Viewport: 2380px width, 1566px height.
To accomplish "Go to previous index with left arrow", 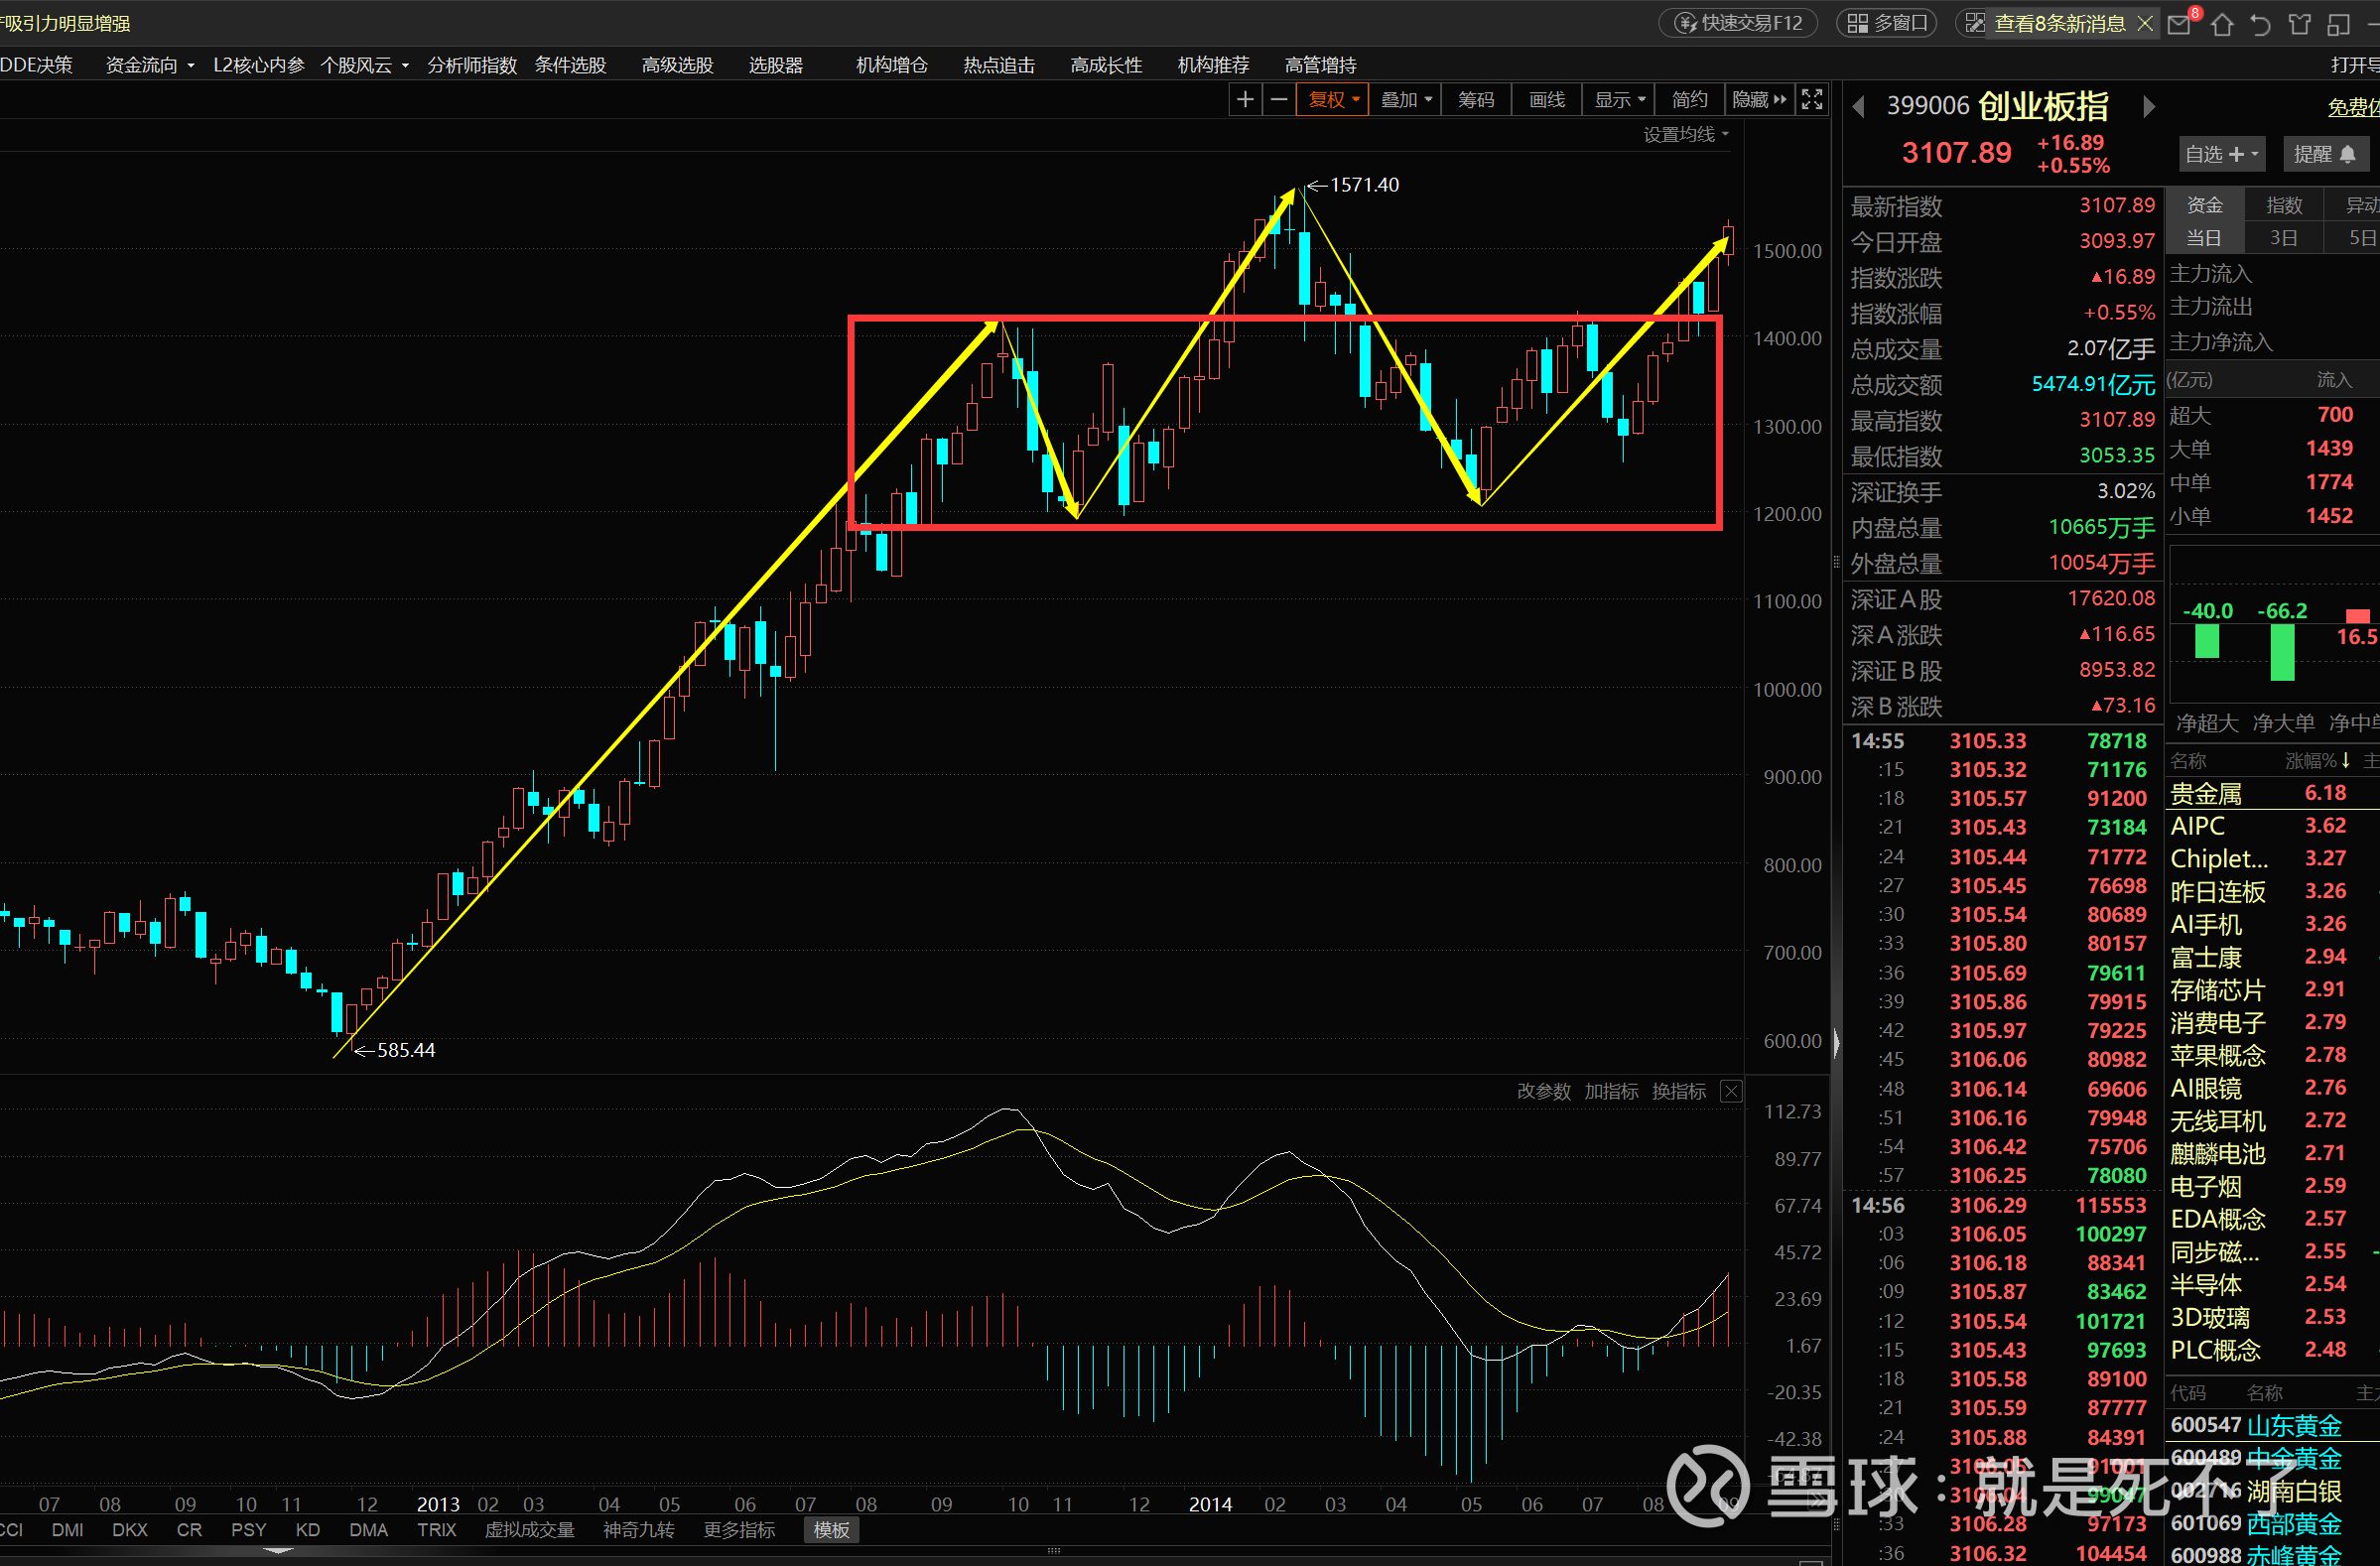I will point(1859,107).
